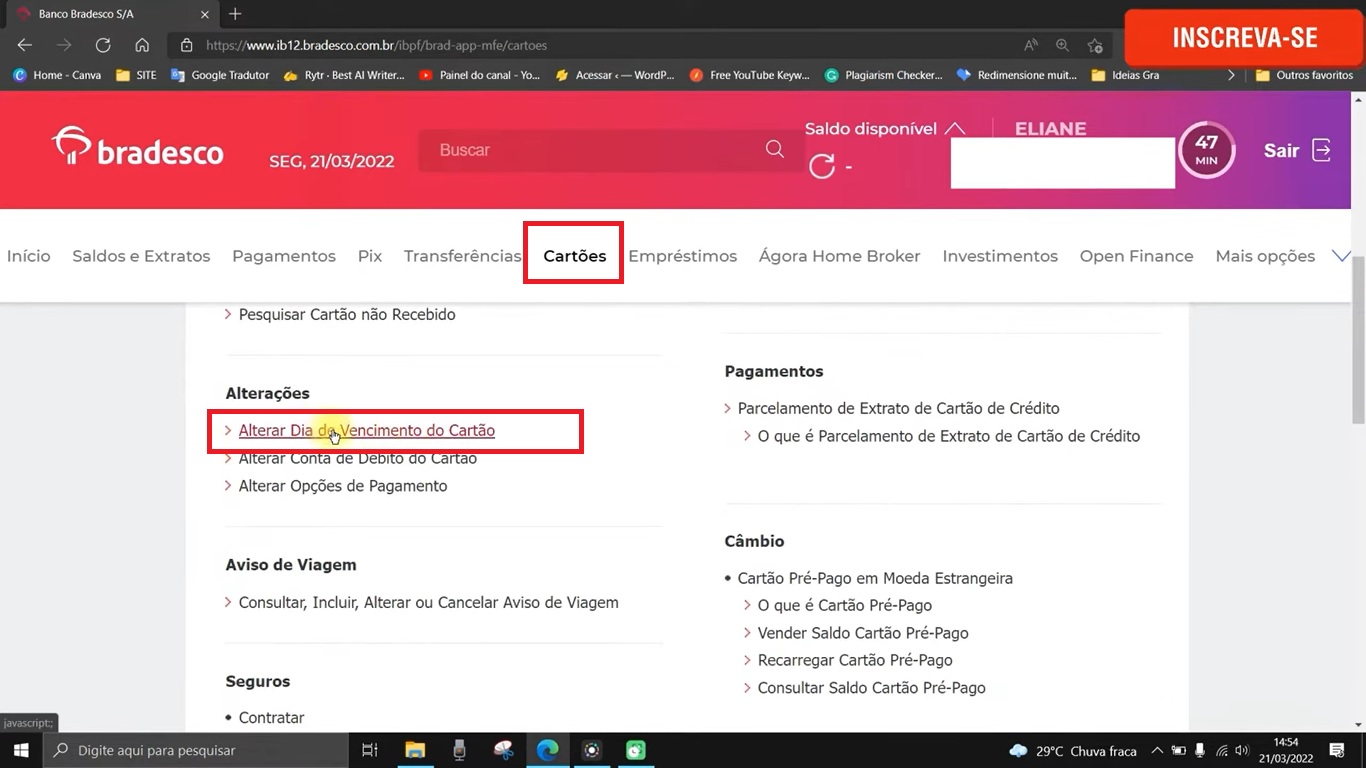Open Pagamentos menu
The image size is (1366, 768).
point(284,256)
